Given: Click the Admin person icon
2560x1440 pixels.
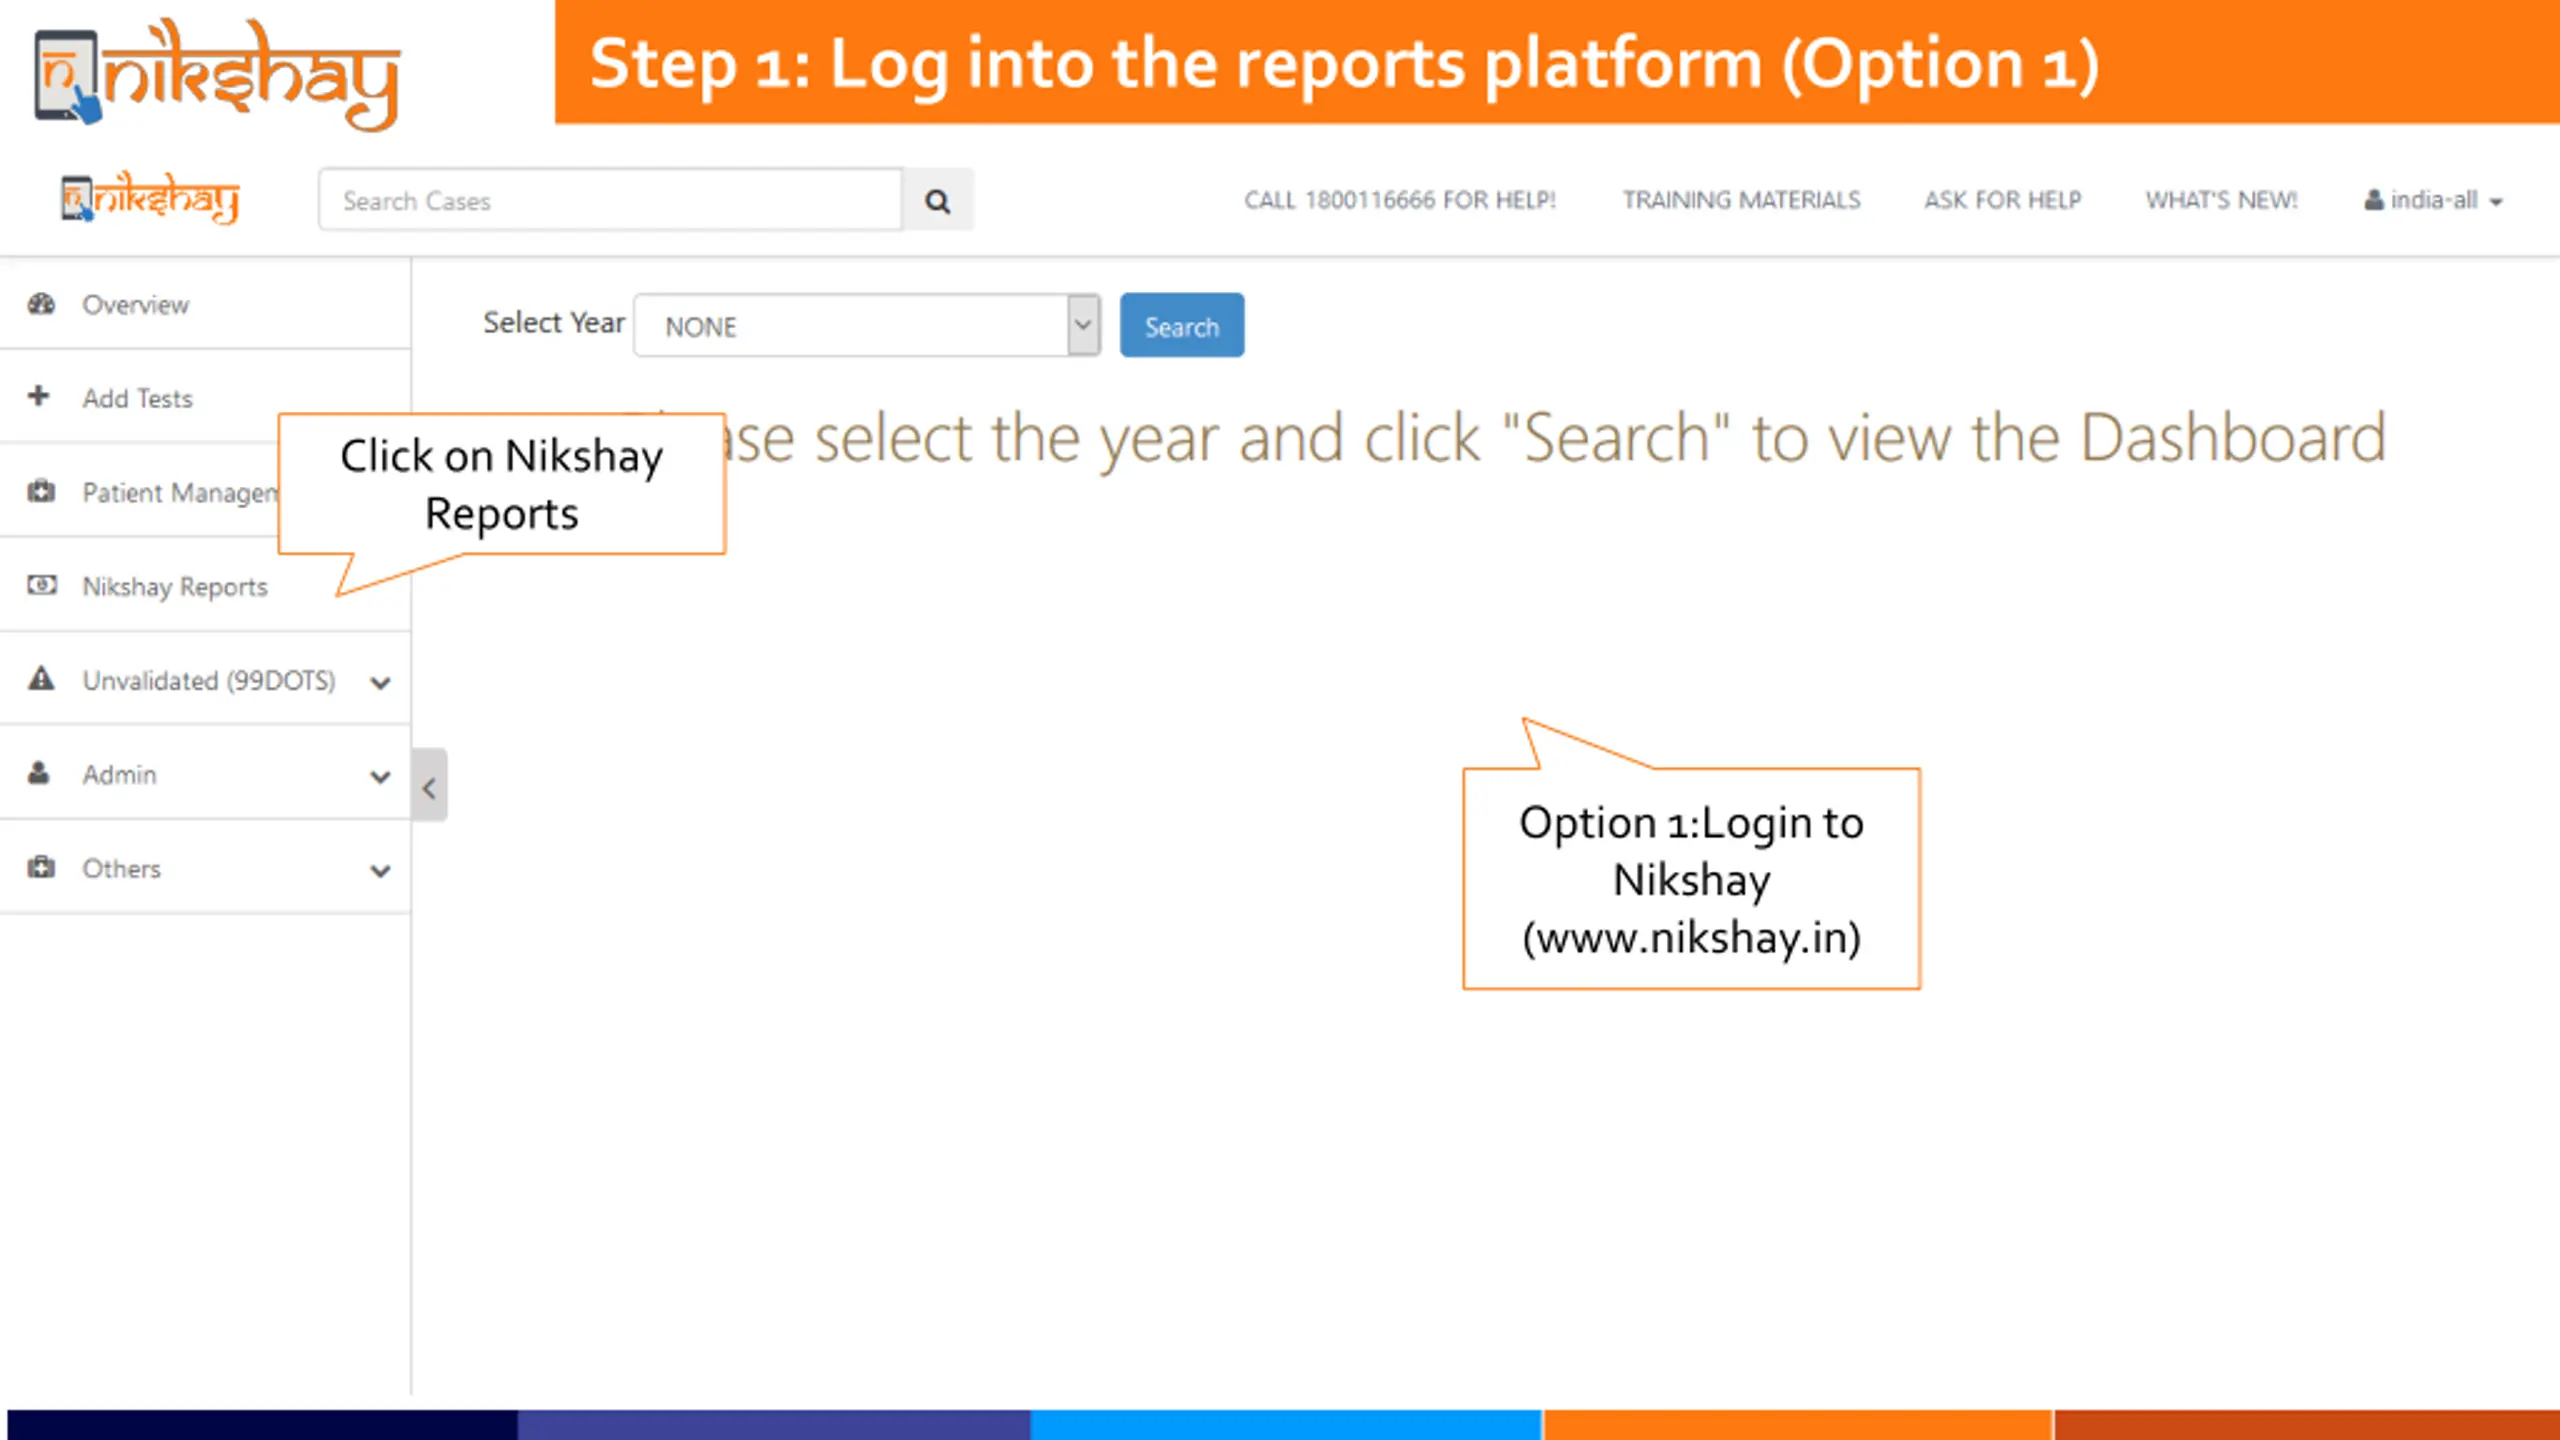Looking at the screenshot, I should pyautogui.click(x=39, y=773).
